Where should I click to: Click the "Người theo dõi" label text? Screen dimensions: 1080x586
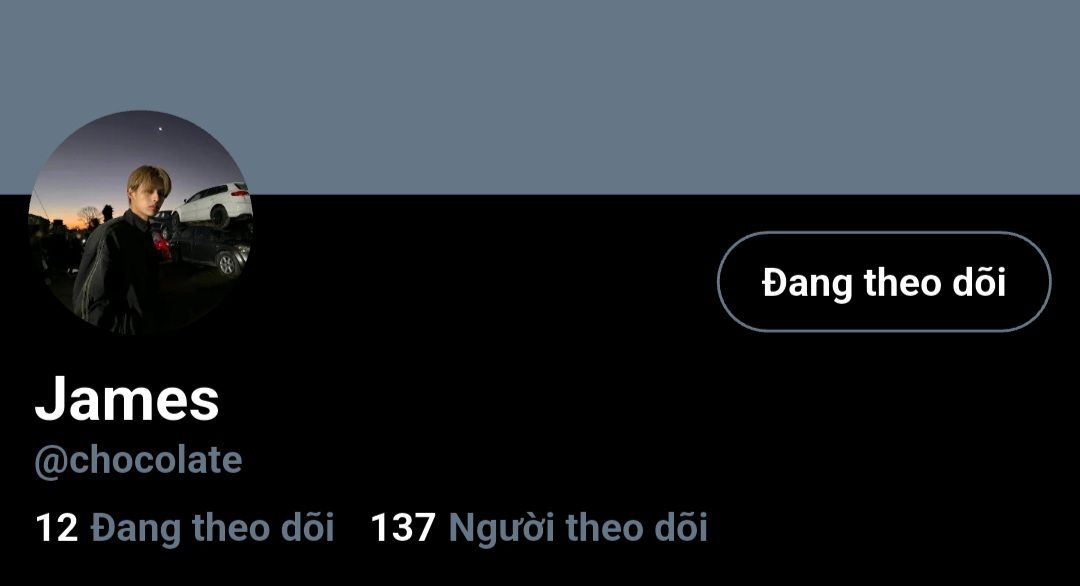coord(578,528)
